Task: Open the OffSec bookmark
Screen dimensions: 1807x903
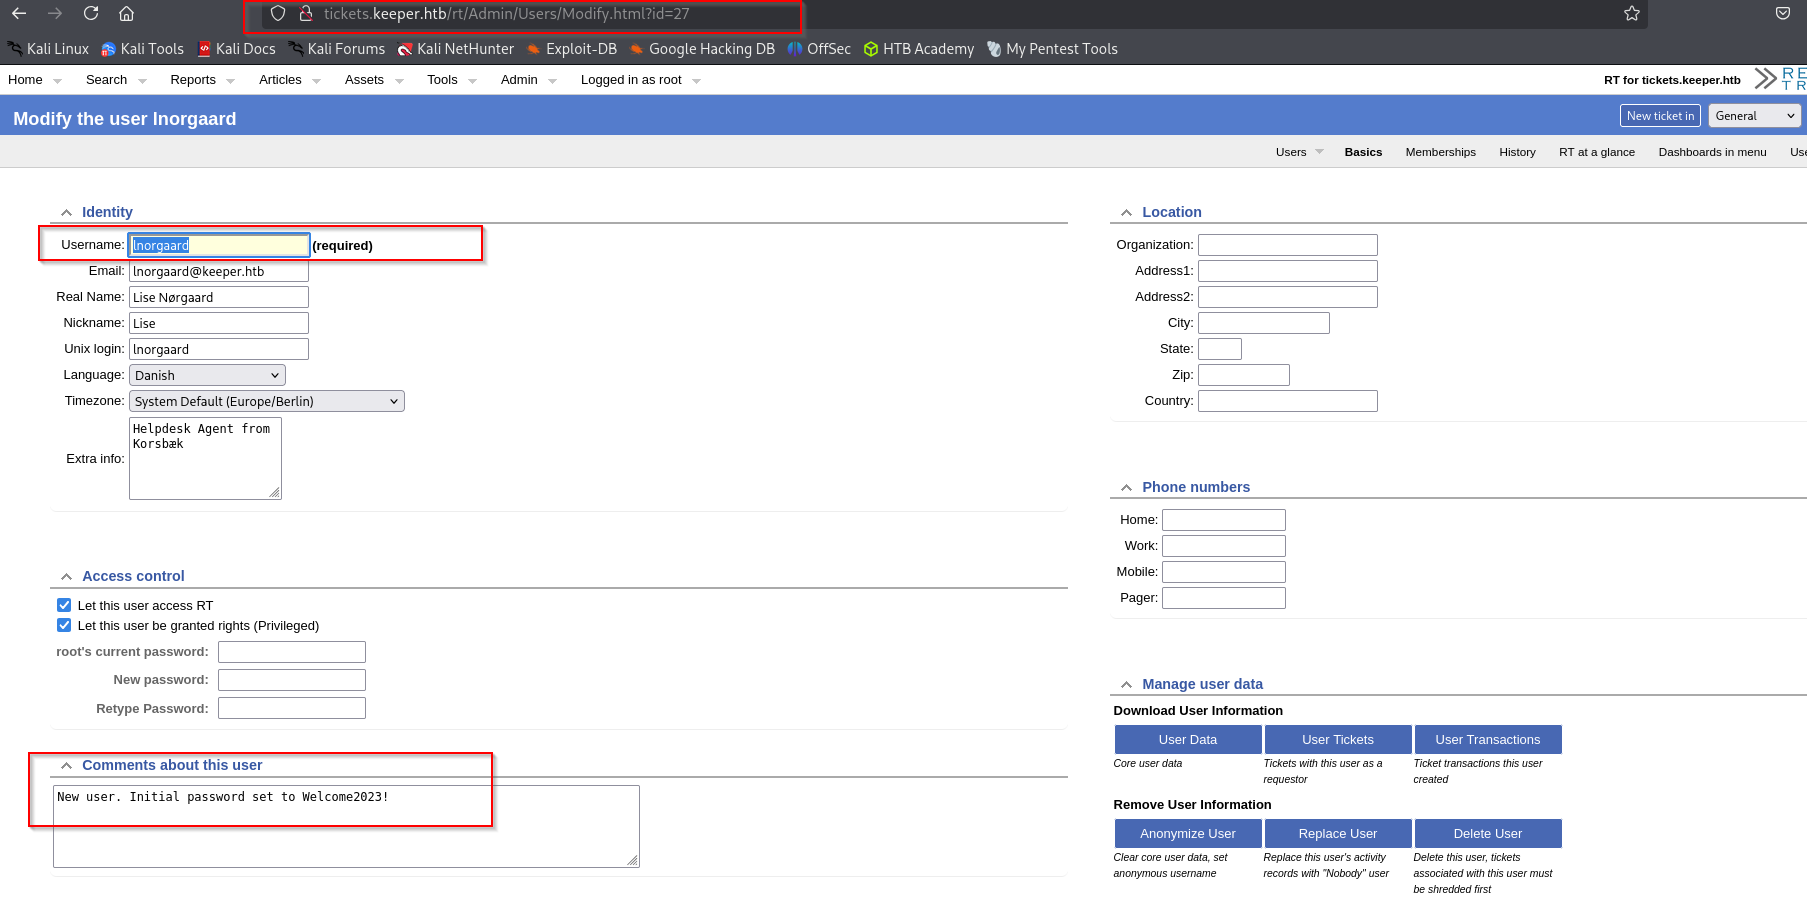Action: click(x=819, y=49)
